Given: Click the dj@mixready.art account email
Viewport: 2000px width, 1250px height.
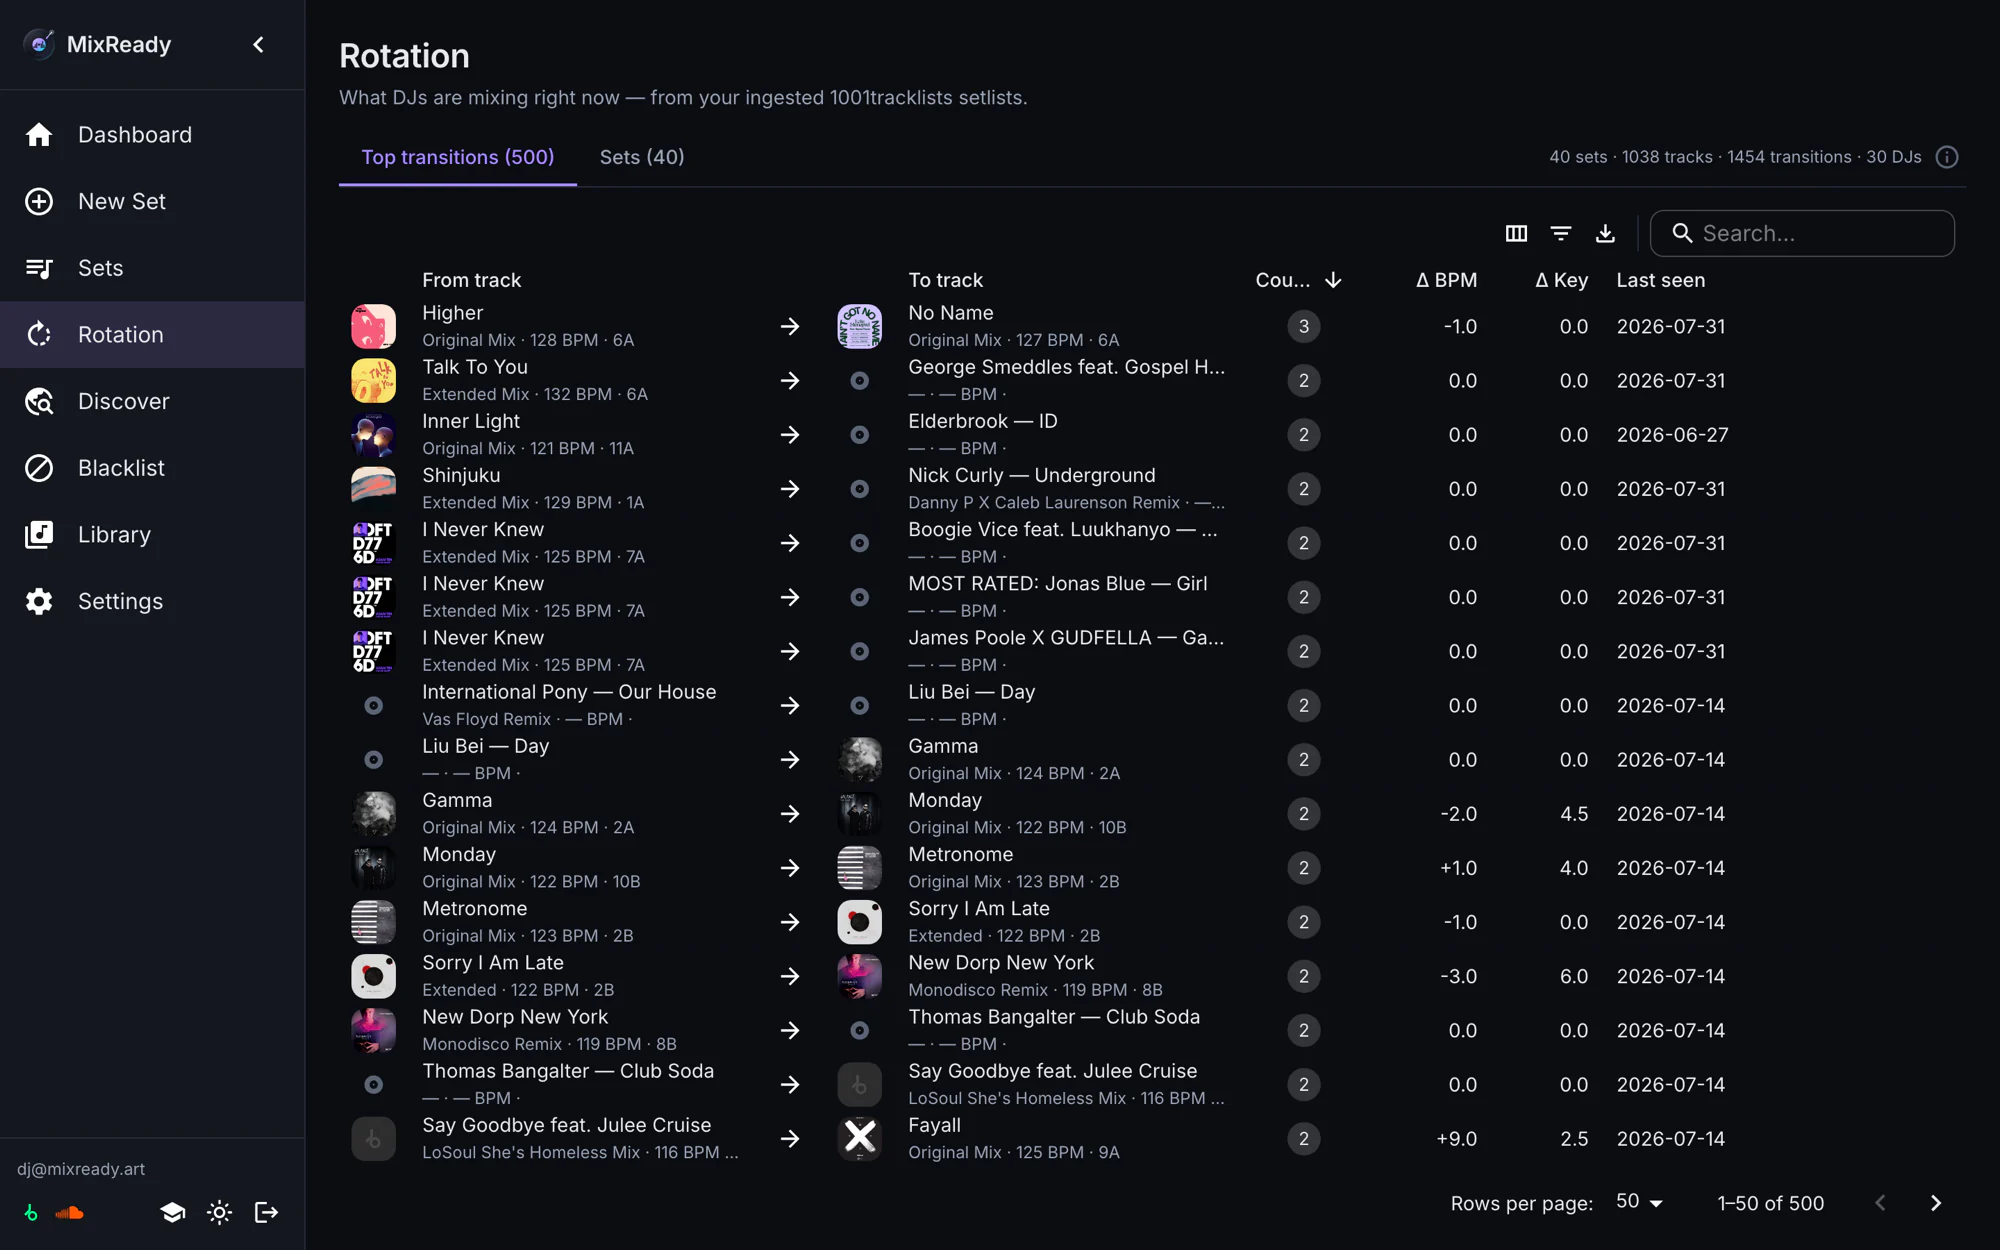Looking at the screenshot, I should [81, 1169].
